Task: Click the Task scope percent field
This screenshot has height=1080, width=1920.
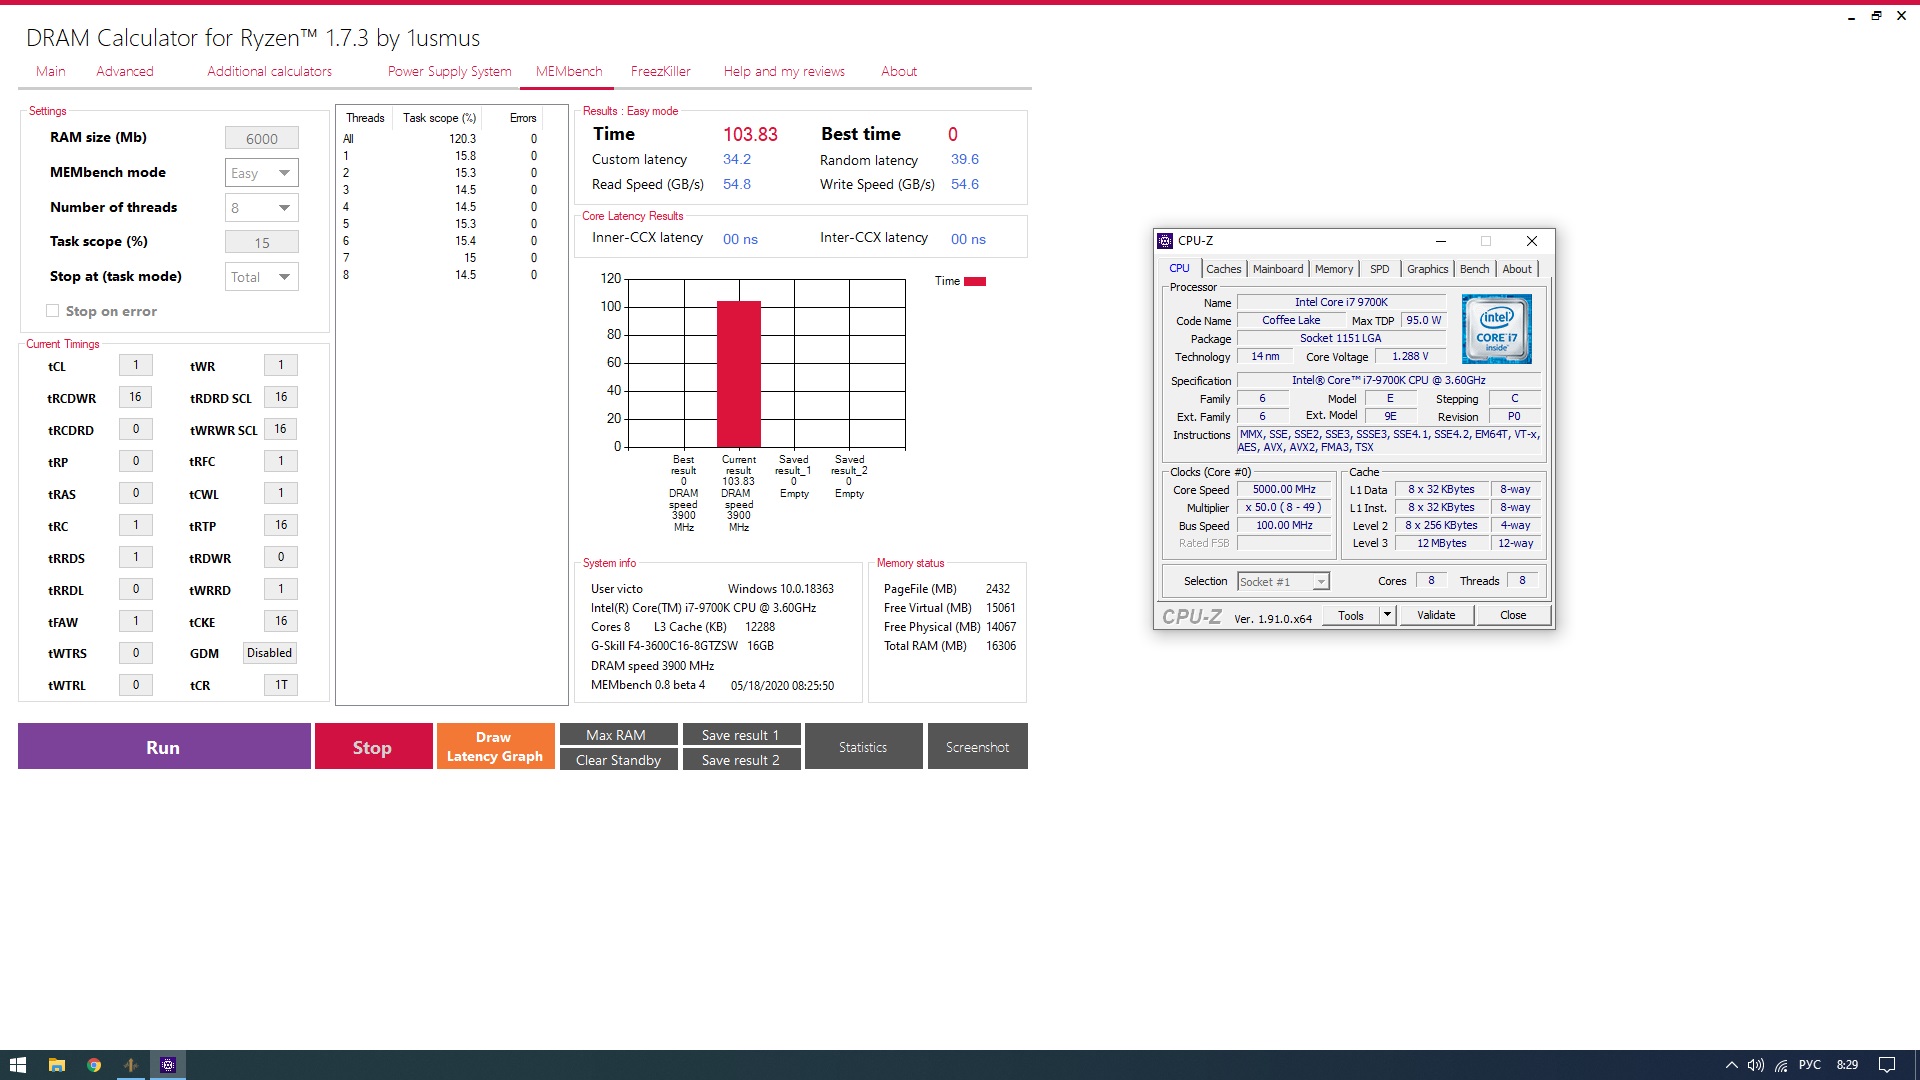Action: [261, 243]
